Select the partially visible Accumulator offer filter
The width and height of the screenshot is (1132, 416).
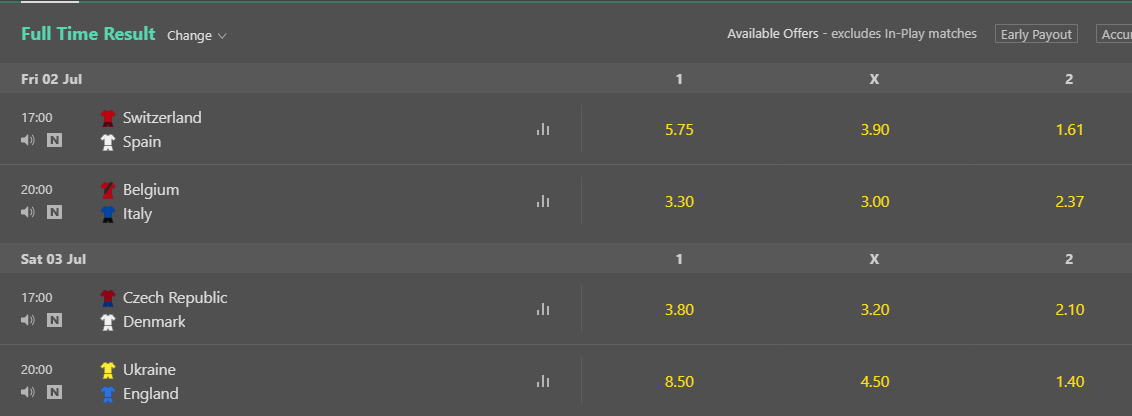coord(1114,34)
